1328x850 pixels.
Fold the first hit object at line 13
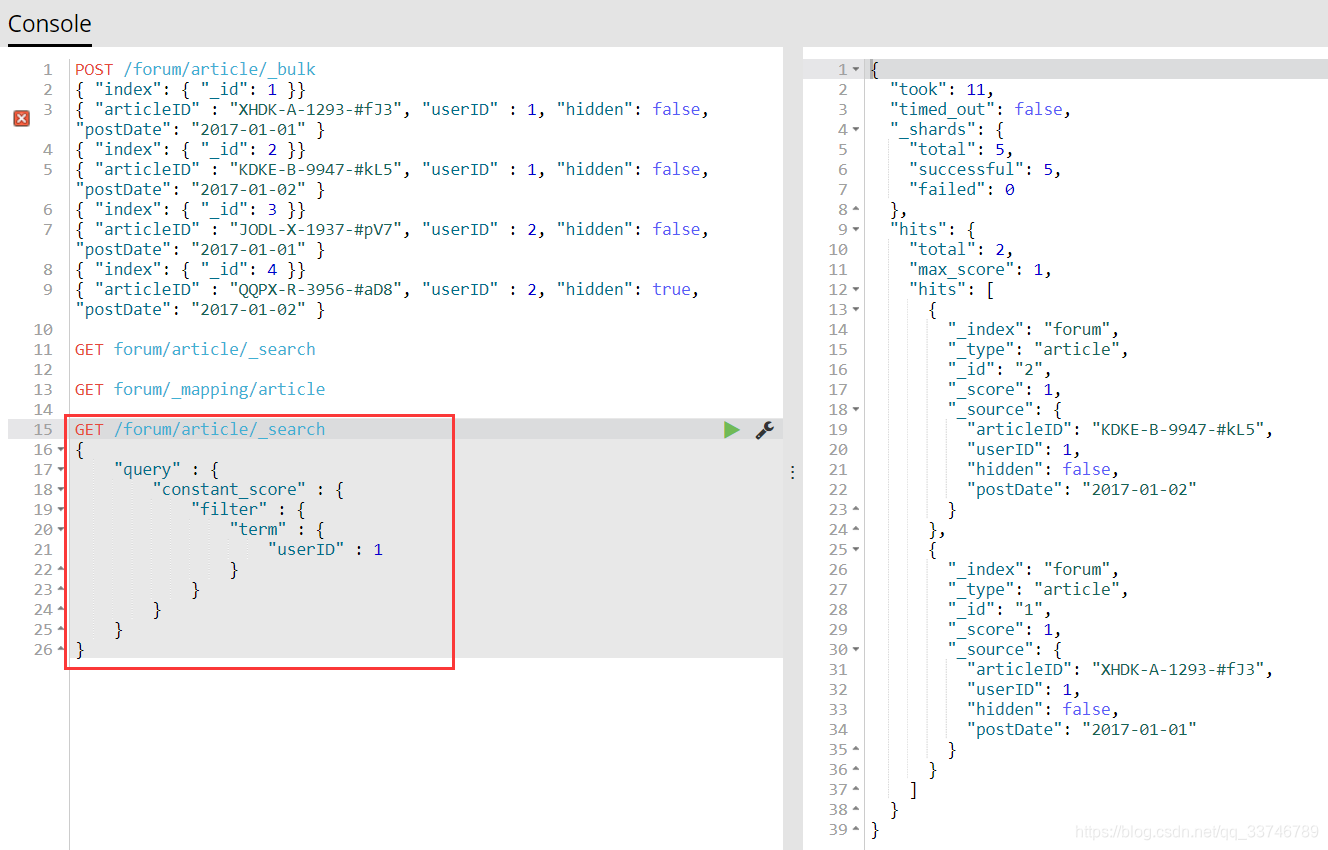856,310
